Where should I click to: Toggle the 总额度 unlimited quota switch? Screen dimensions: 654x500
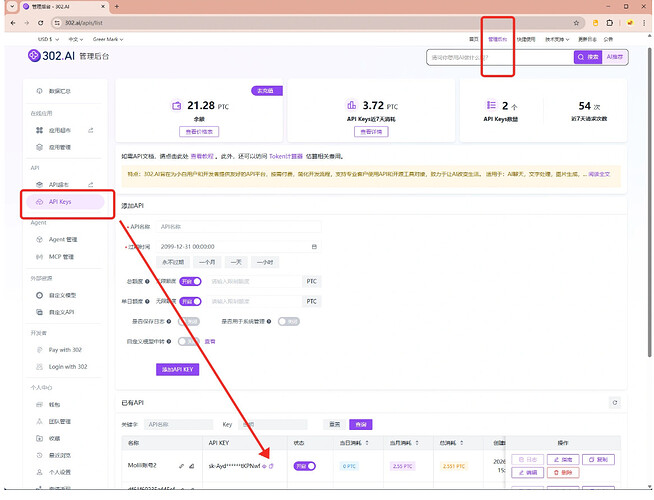(x=190, y=281)
